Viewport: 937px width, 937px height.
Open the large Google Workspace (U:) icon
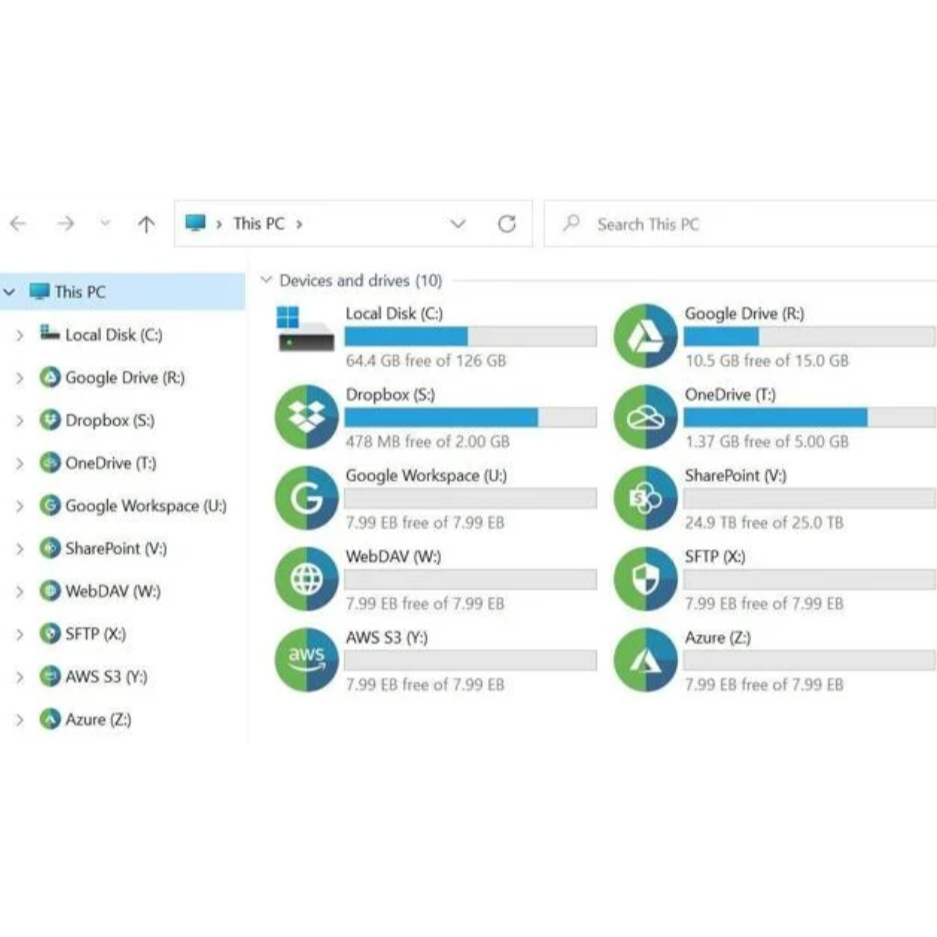[x=307, y=498]
